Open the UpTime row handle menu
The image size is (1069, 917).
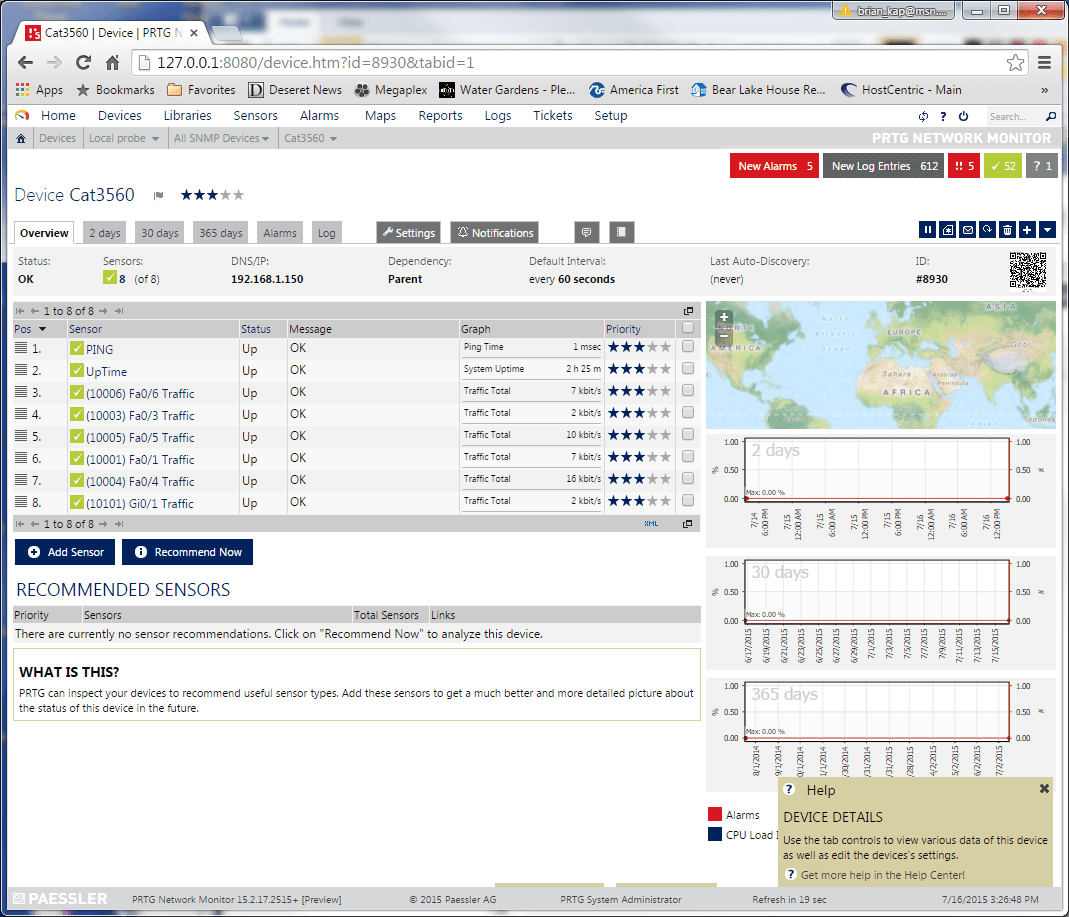point(21,370)
